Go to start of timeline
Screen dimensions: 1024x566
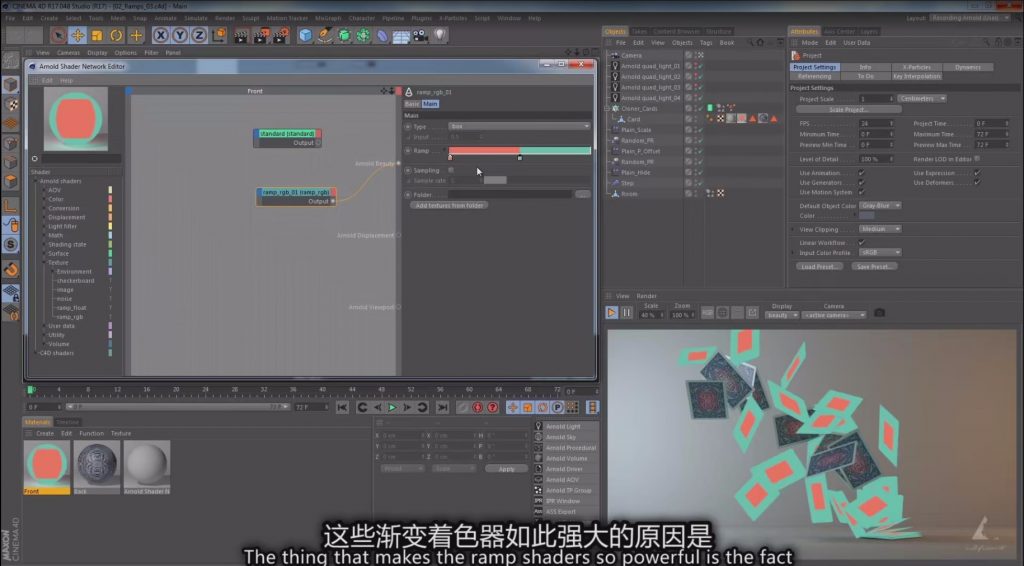342,407
